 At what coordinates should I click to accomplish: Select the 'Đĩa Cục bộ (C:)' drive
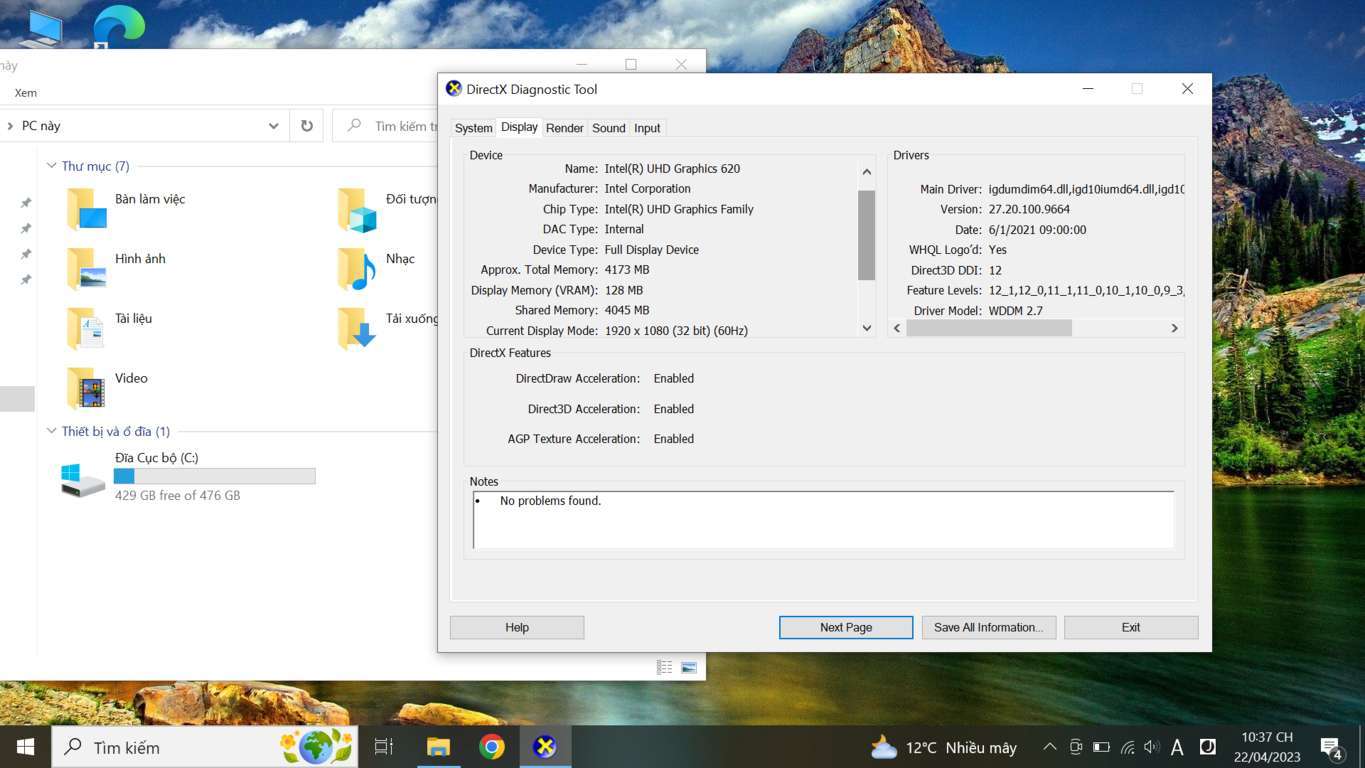(x=187, y=477)
